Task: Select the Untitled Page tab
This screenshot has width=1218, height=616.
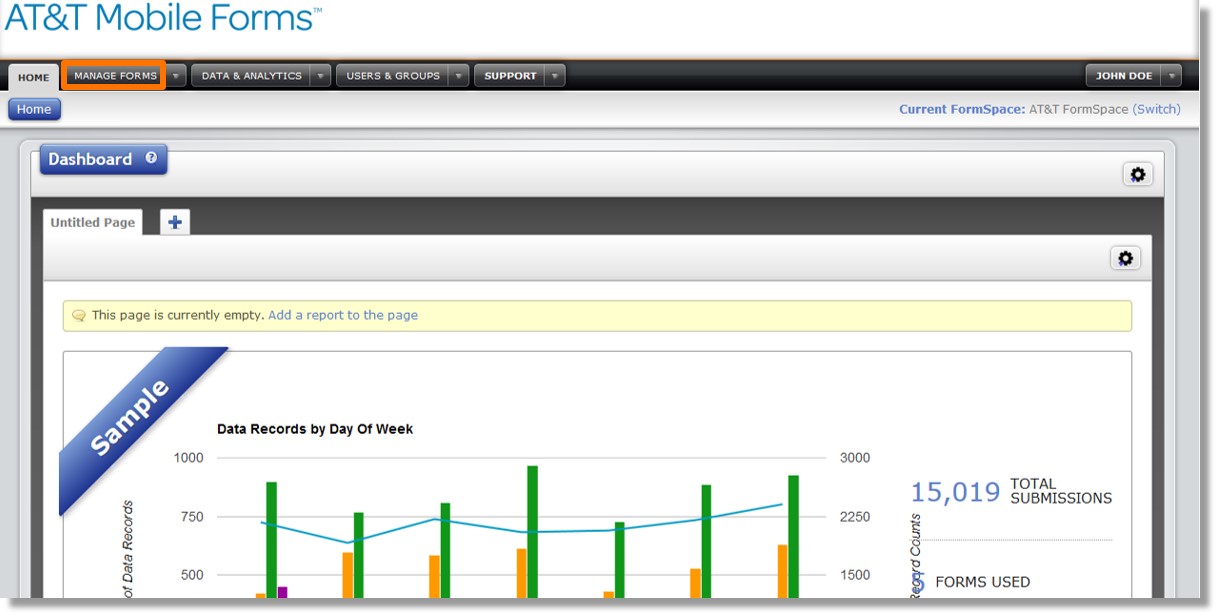Action: (92, 222)
